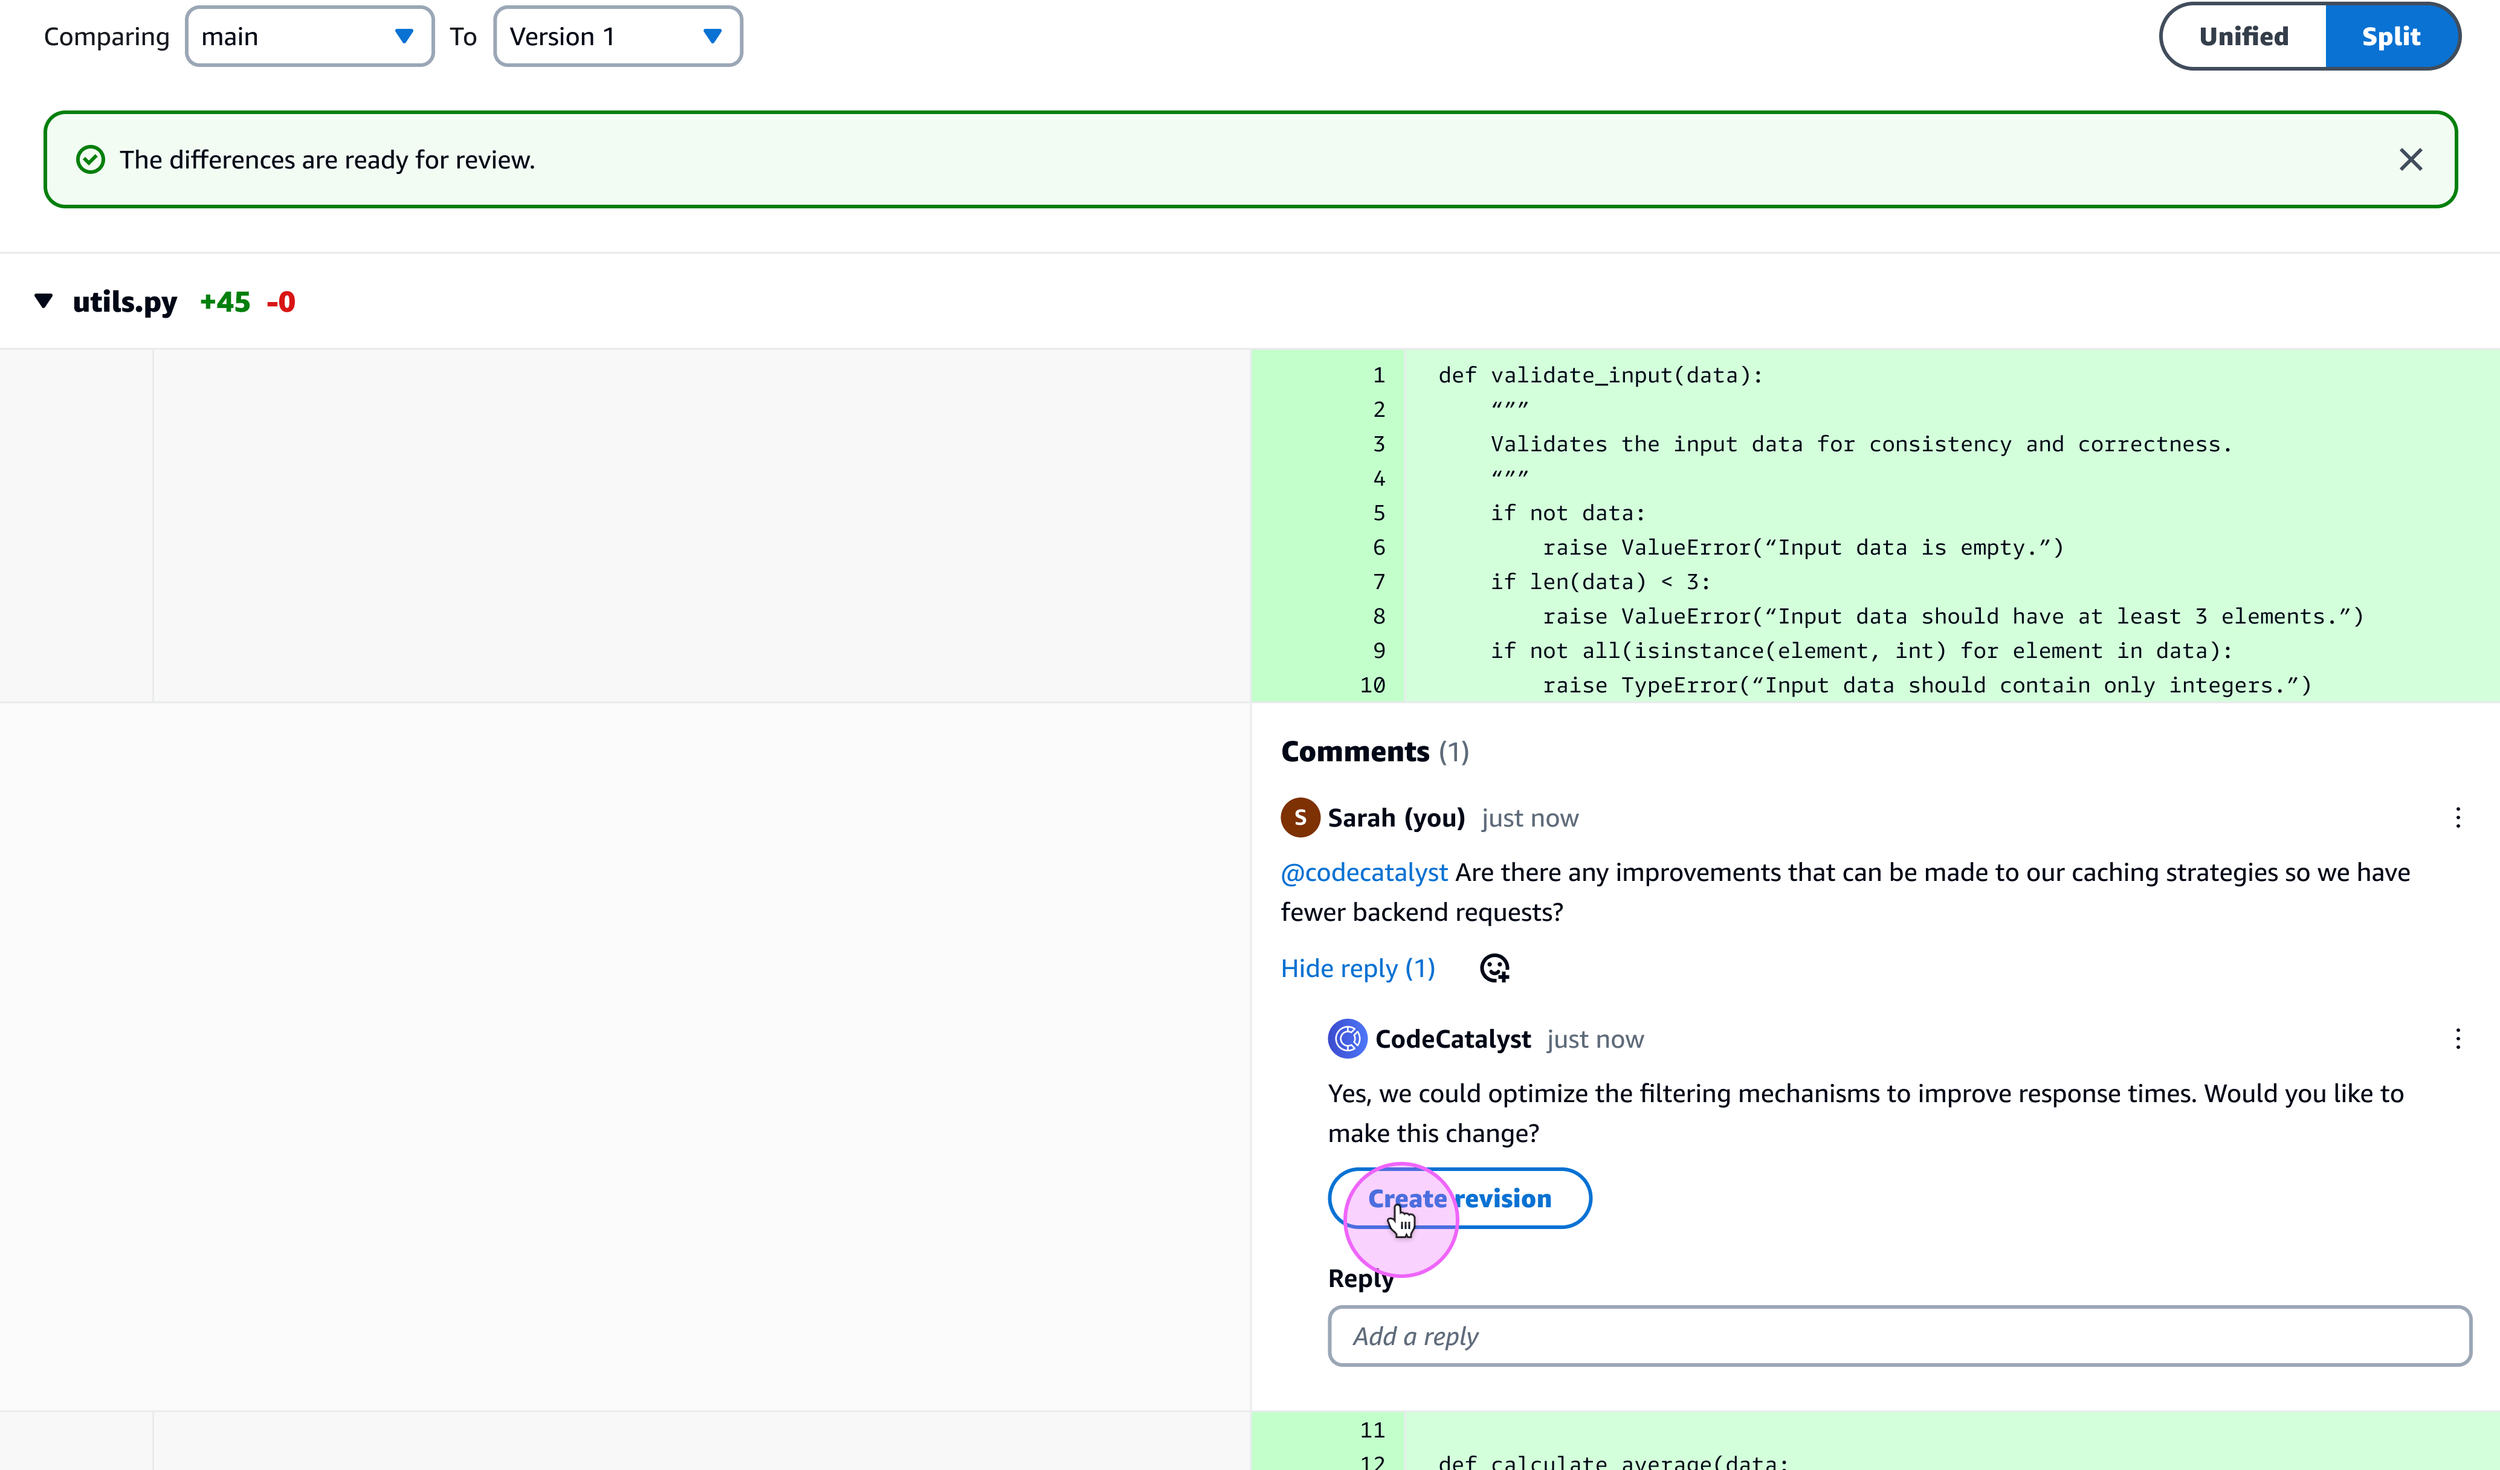The image size is (2500, 1470).
Task: Click Hide reply (1) link
Action: [x=1357, y=968]
